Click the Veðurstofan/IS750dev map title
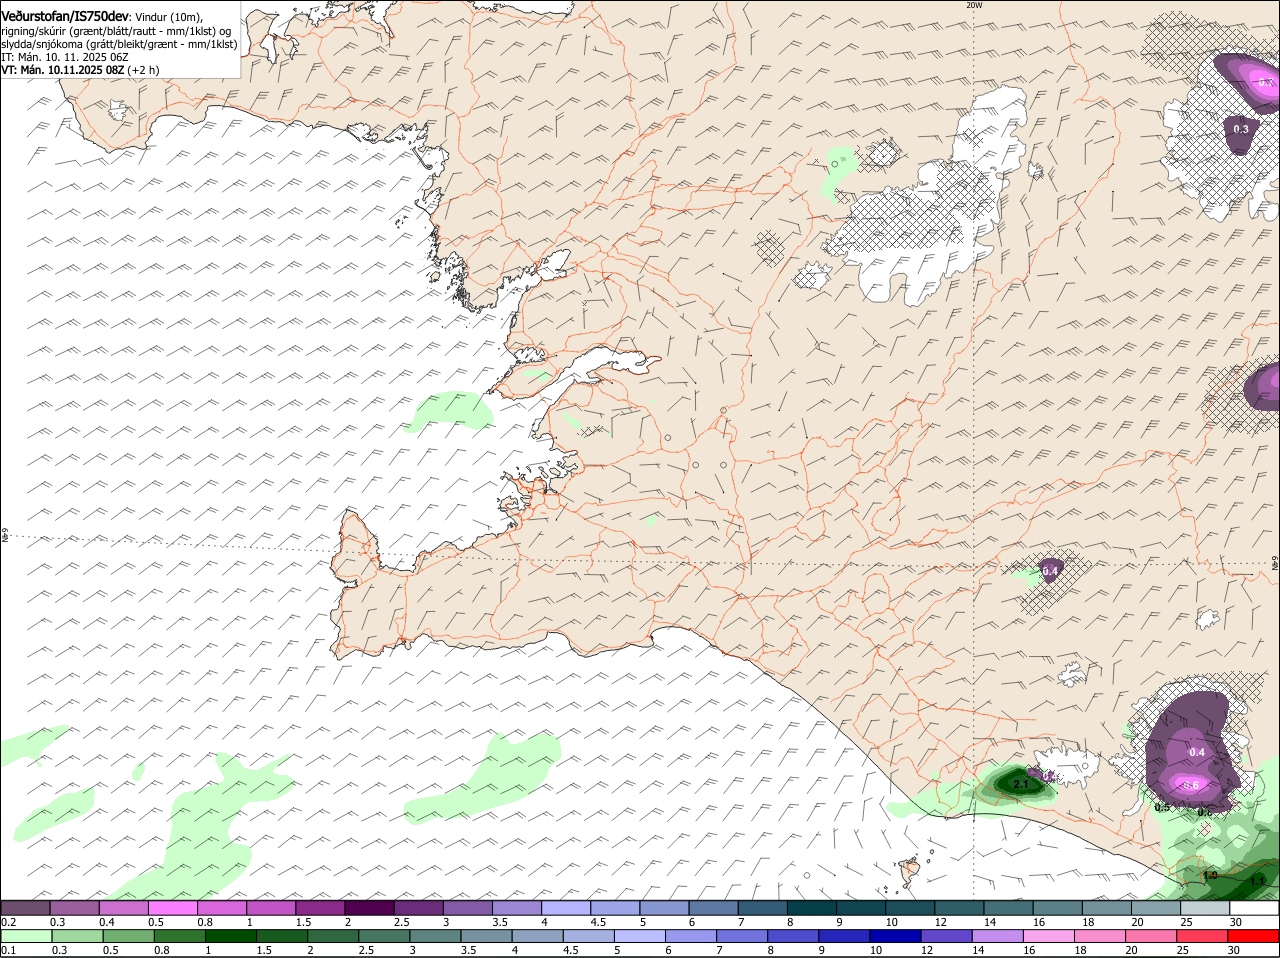 pos(65,16)
